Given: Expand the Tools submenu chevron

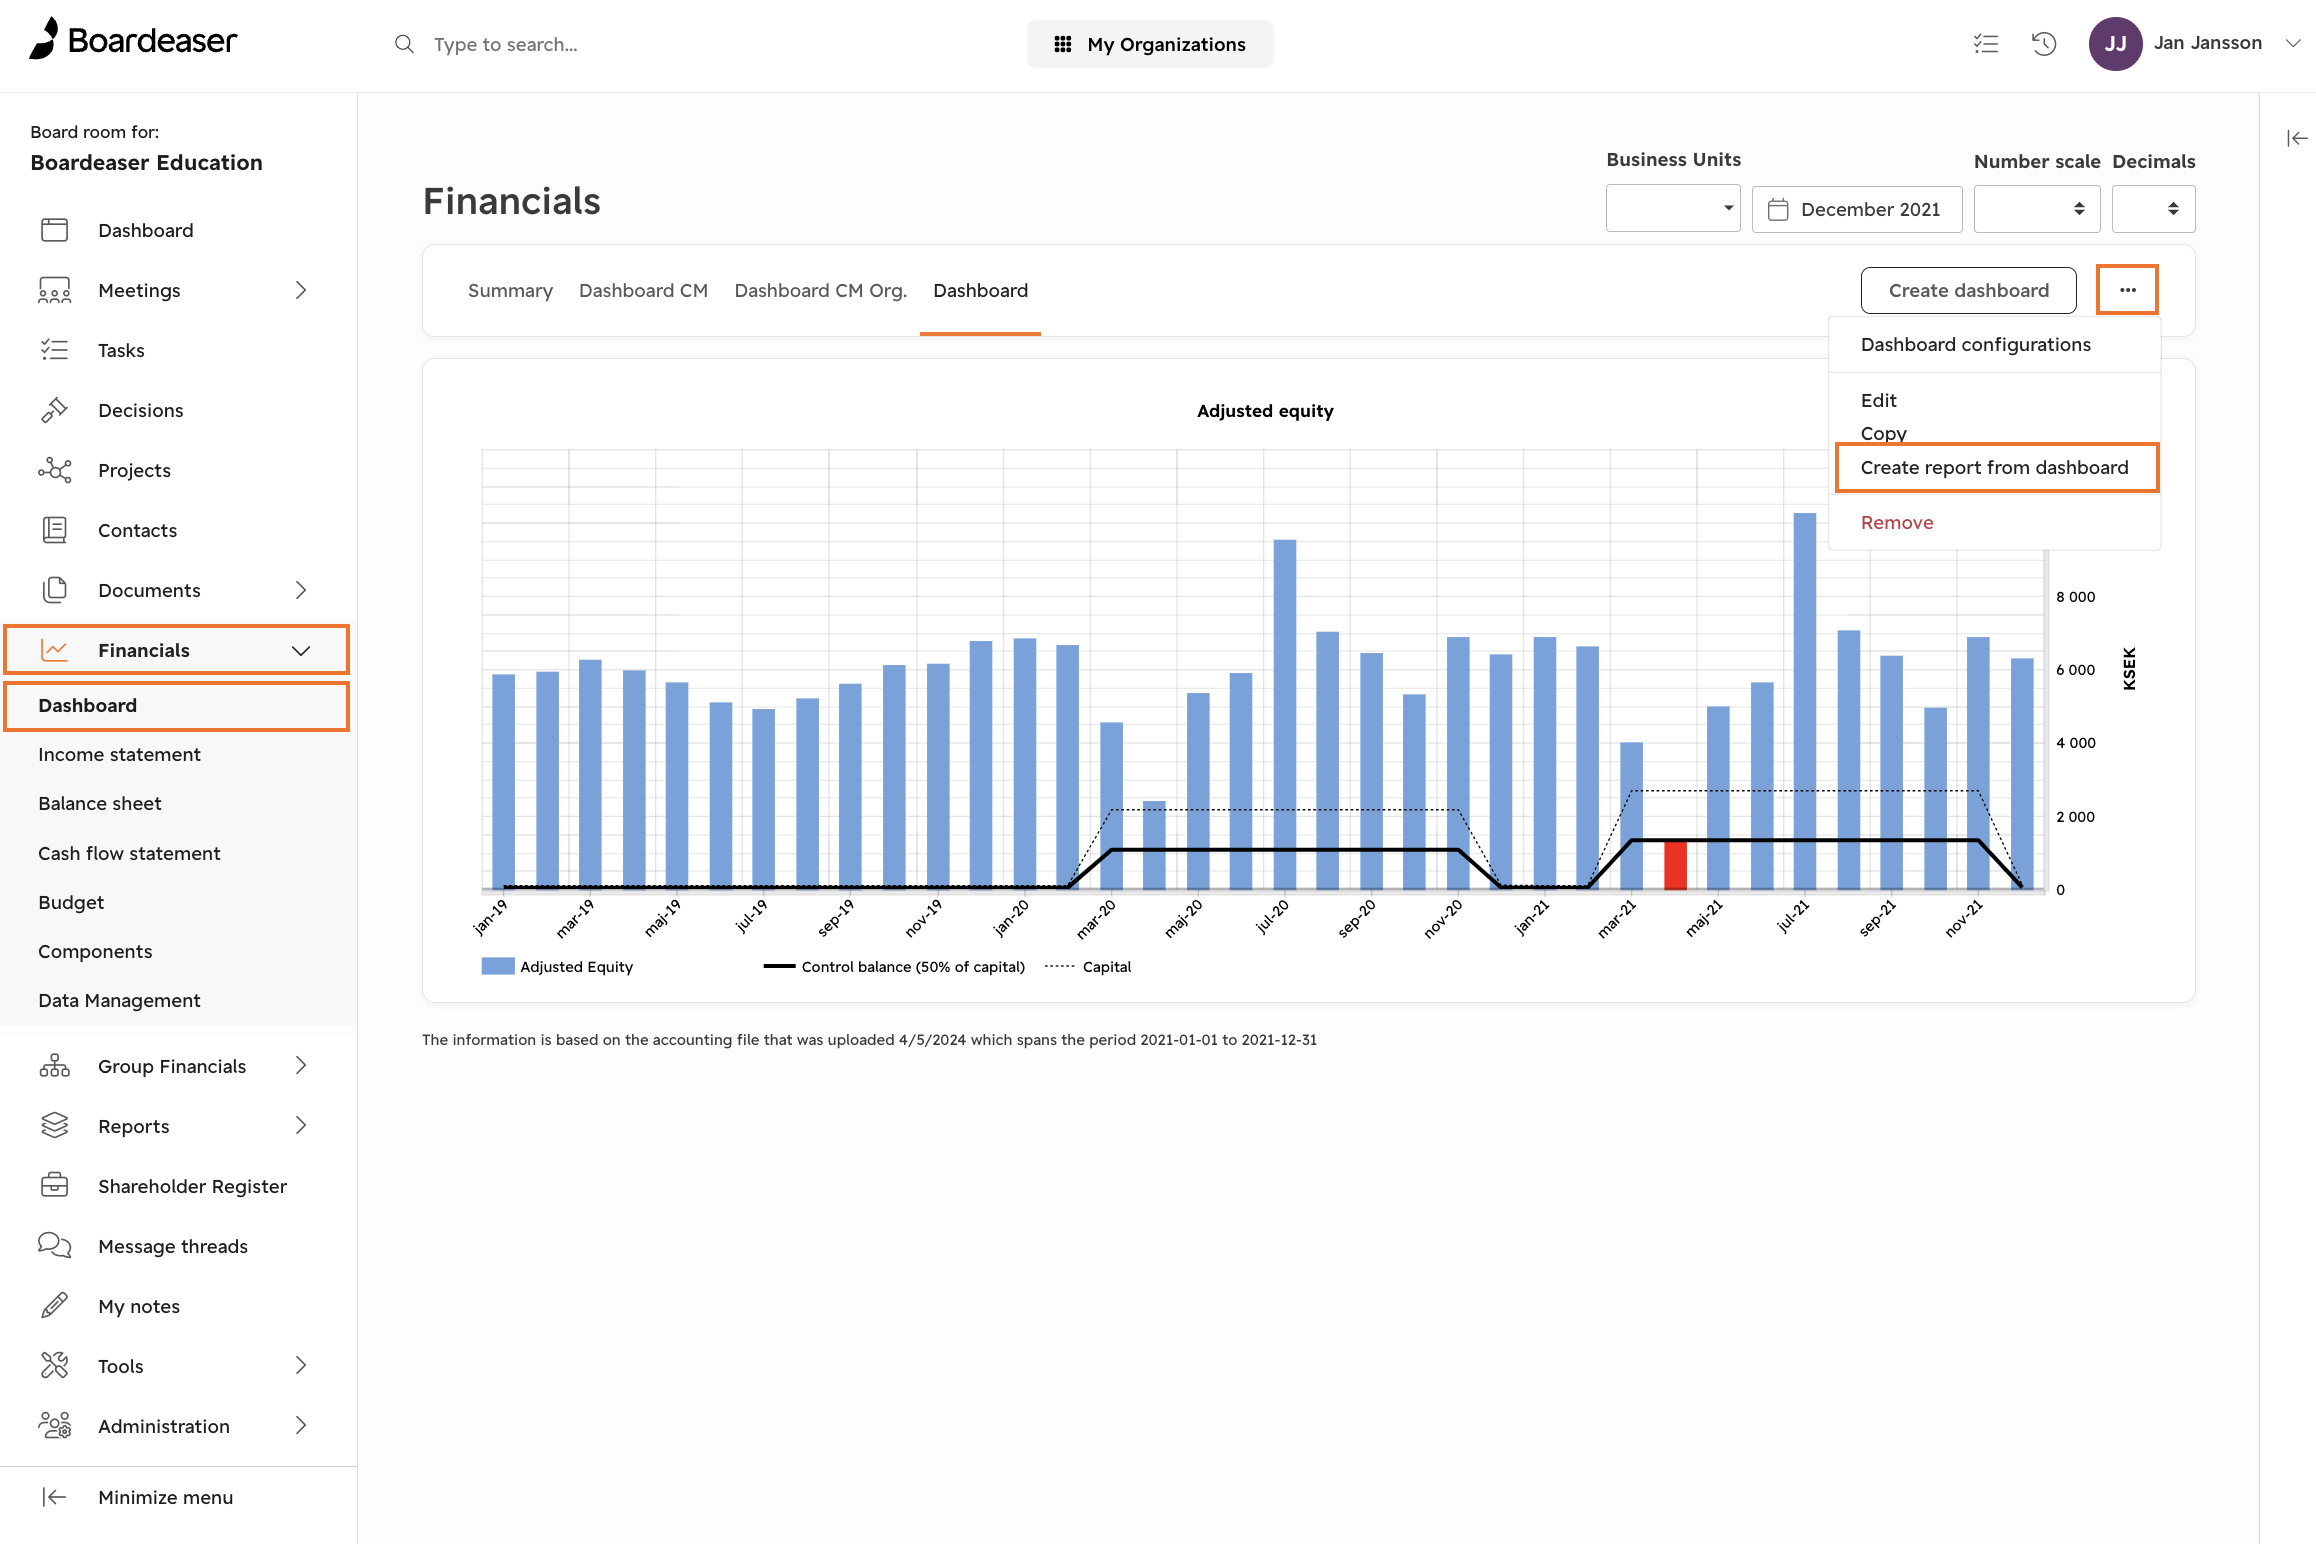Looking at the screenshot, I should [301, 1366].
